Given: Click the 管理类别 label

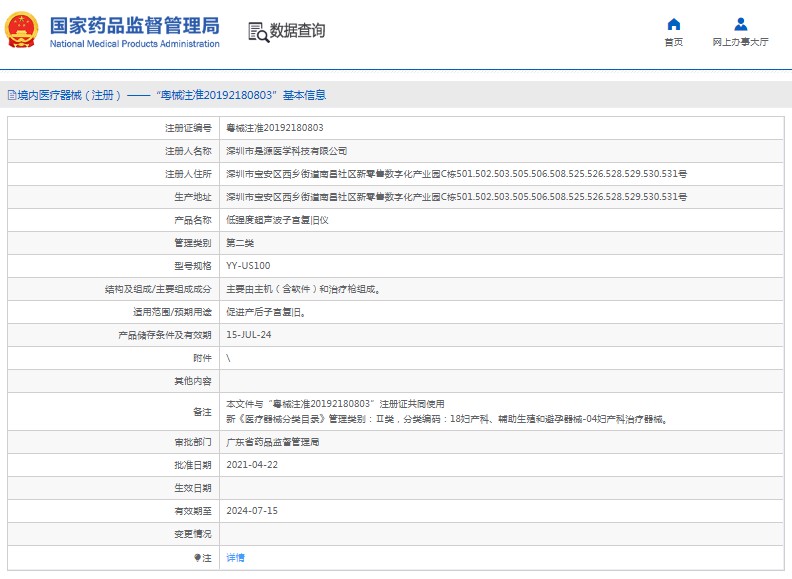Looking at the screenshot, I should [x=192, y=243].
